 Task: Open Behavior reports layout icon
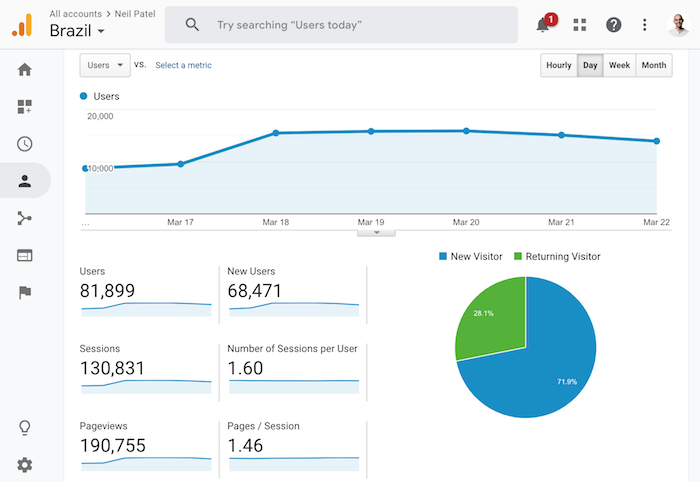click(x=25, y=255)
